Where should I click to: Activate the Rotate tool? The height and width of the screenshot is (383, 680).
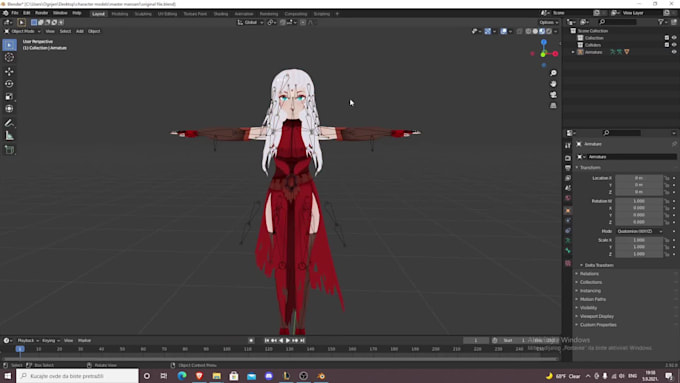tap(9, 84)
